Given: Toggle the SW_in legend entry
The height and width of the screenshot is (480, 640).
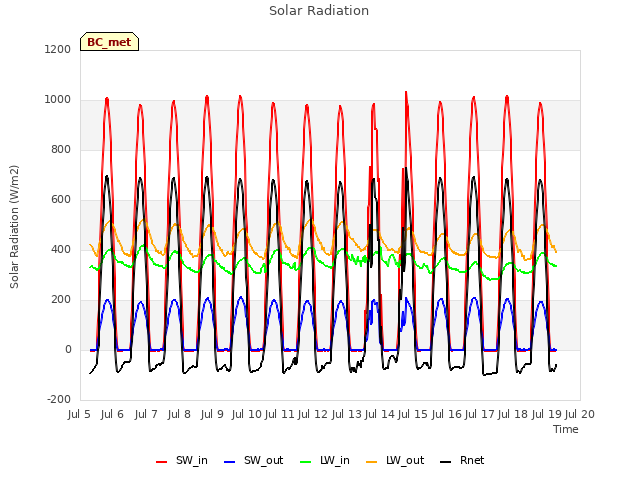Looking at the screenshot, I should pyautogui.click(x=182, y=460).
